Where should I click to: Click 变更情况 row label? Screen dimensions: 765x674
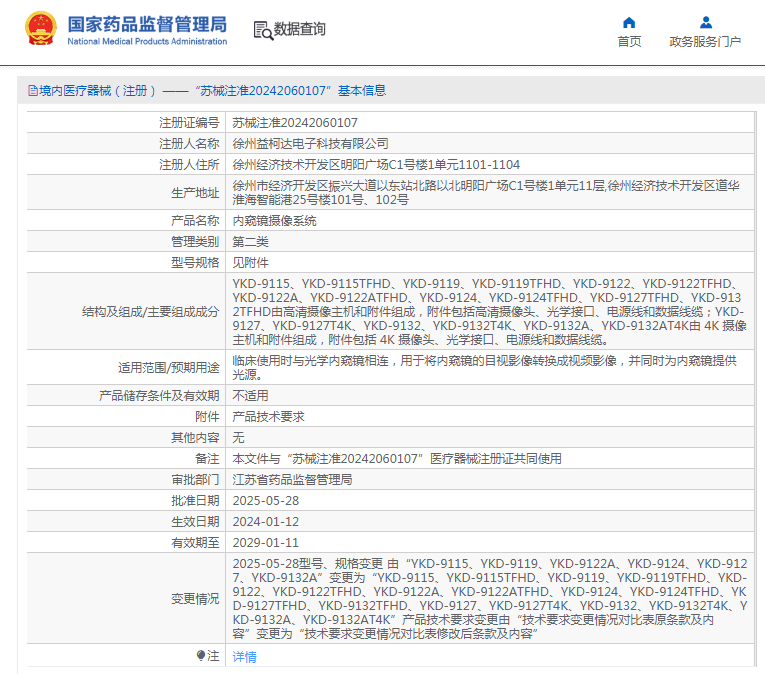[195, 598]
